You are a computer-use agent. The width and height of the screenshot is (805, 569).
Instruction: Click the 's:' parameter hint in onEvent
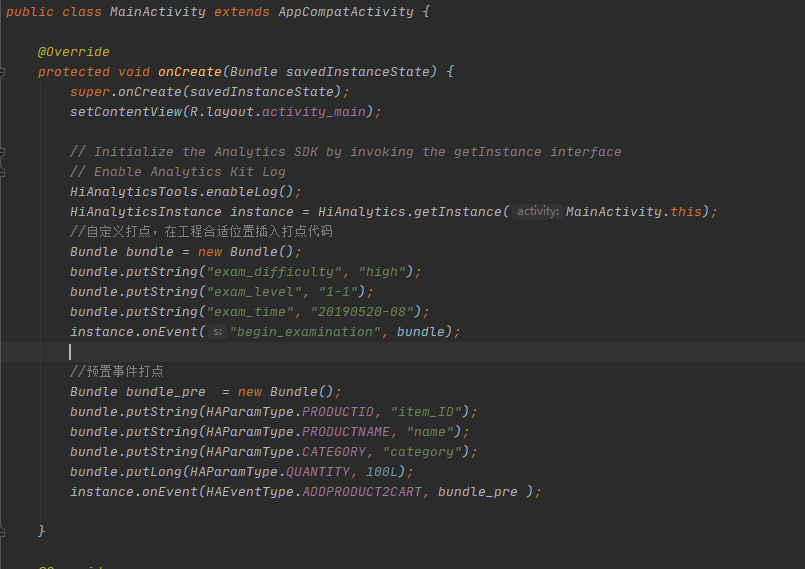(x=218, y=332)
